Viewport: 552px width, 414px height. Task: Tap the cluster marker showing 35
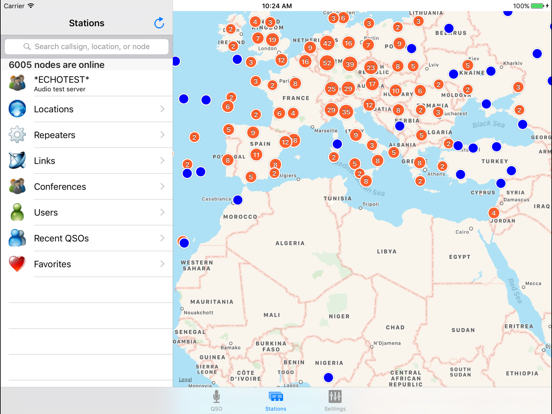click(346, 112)
